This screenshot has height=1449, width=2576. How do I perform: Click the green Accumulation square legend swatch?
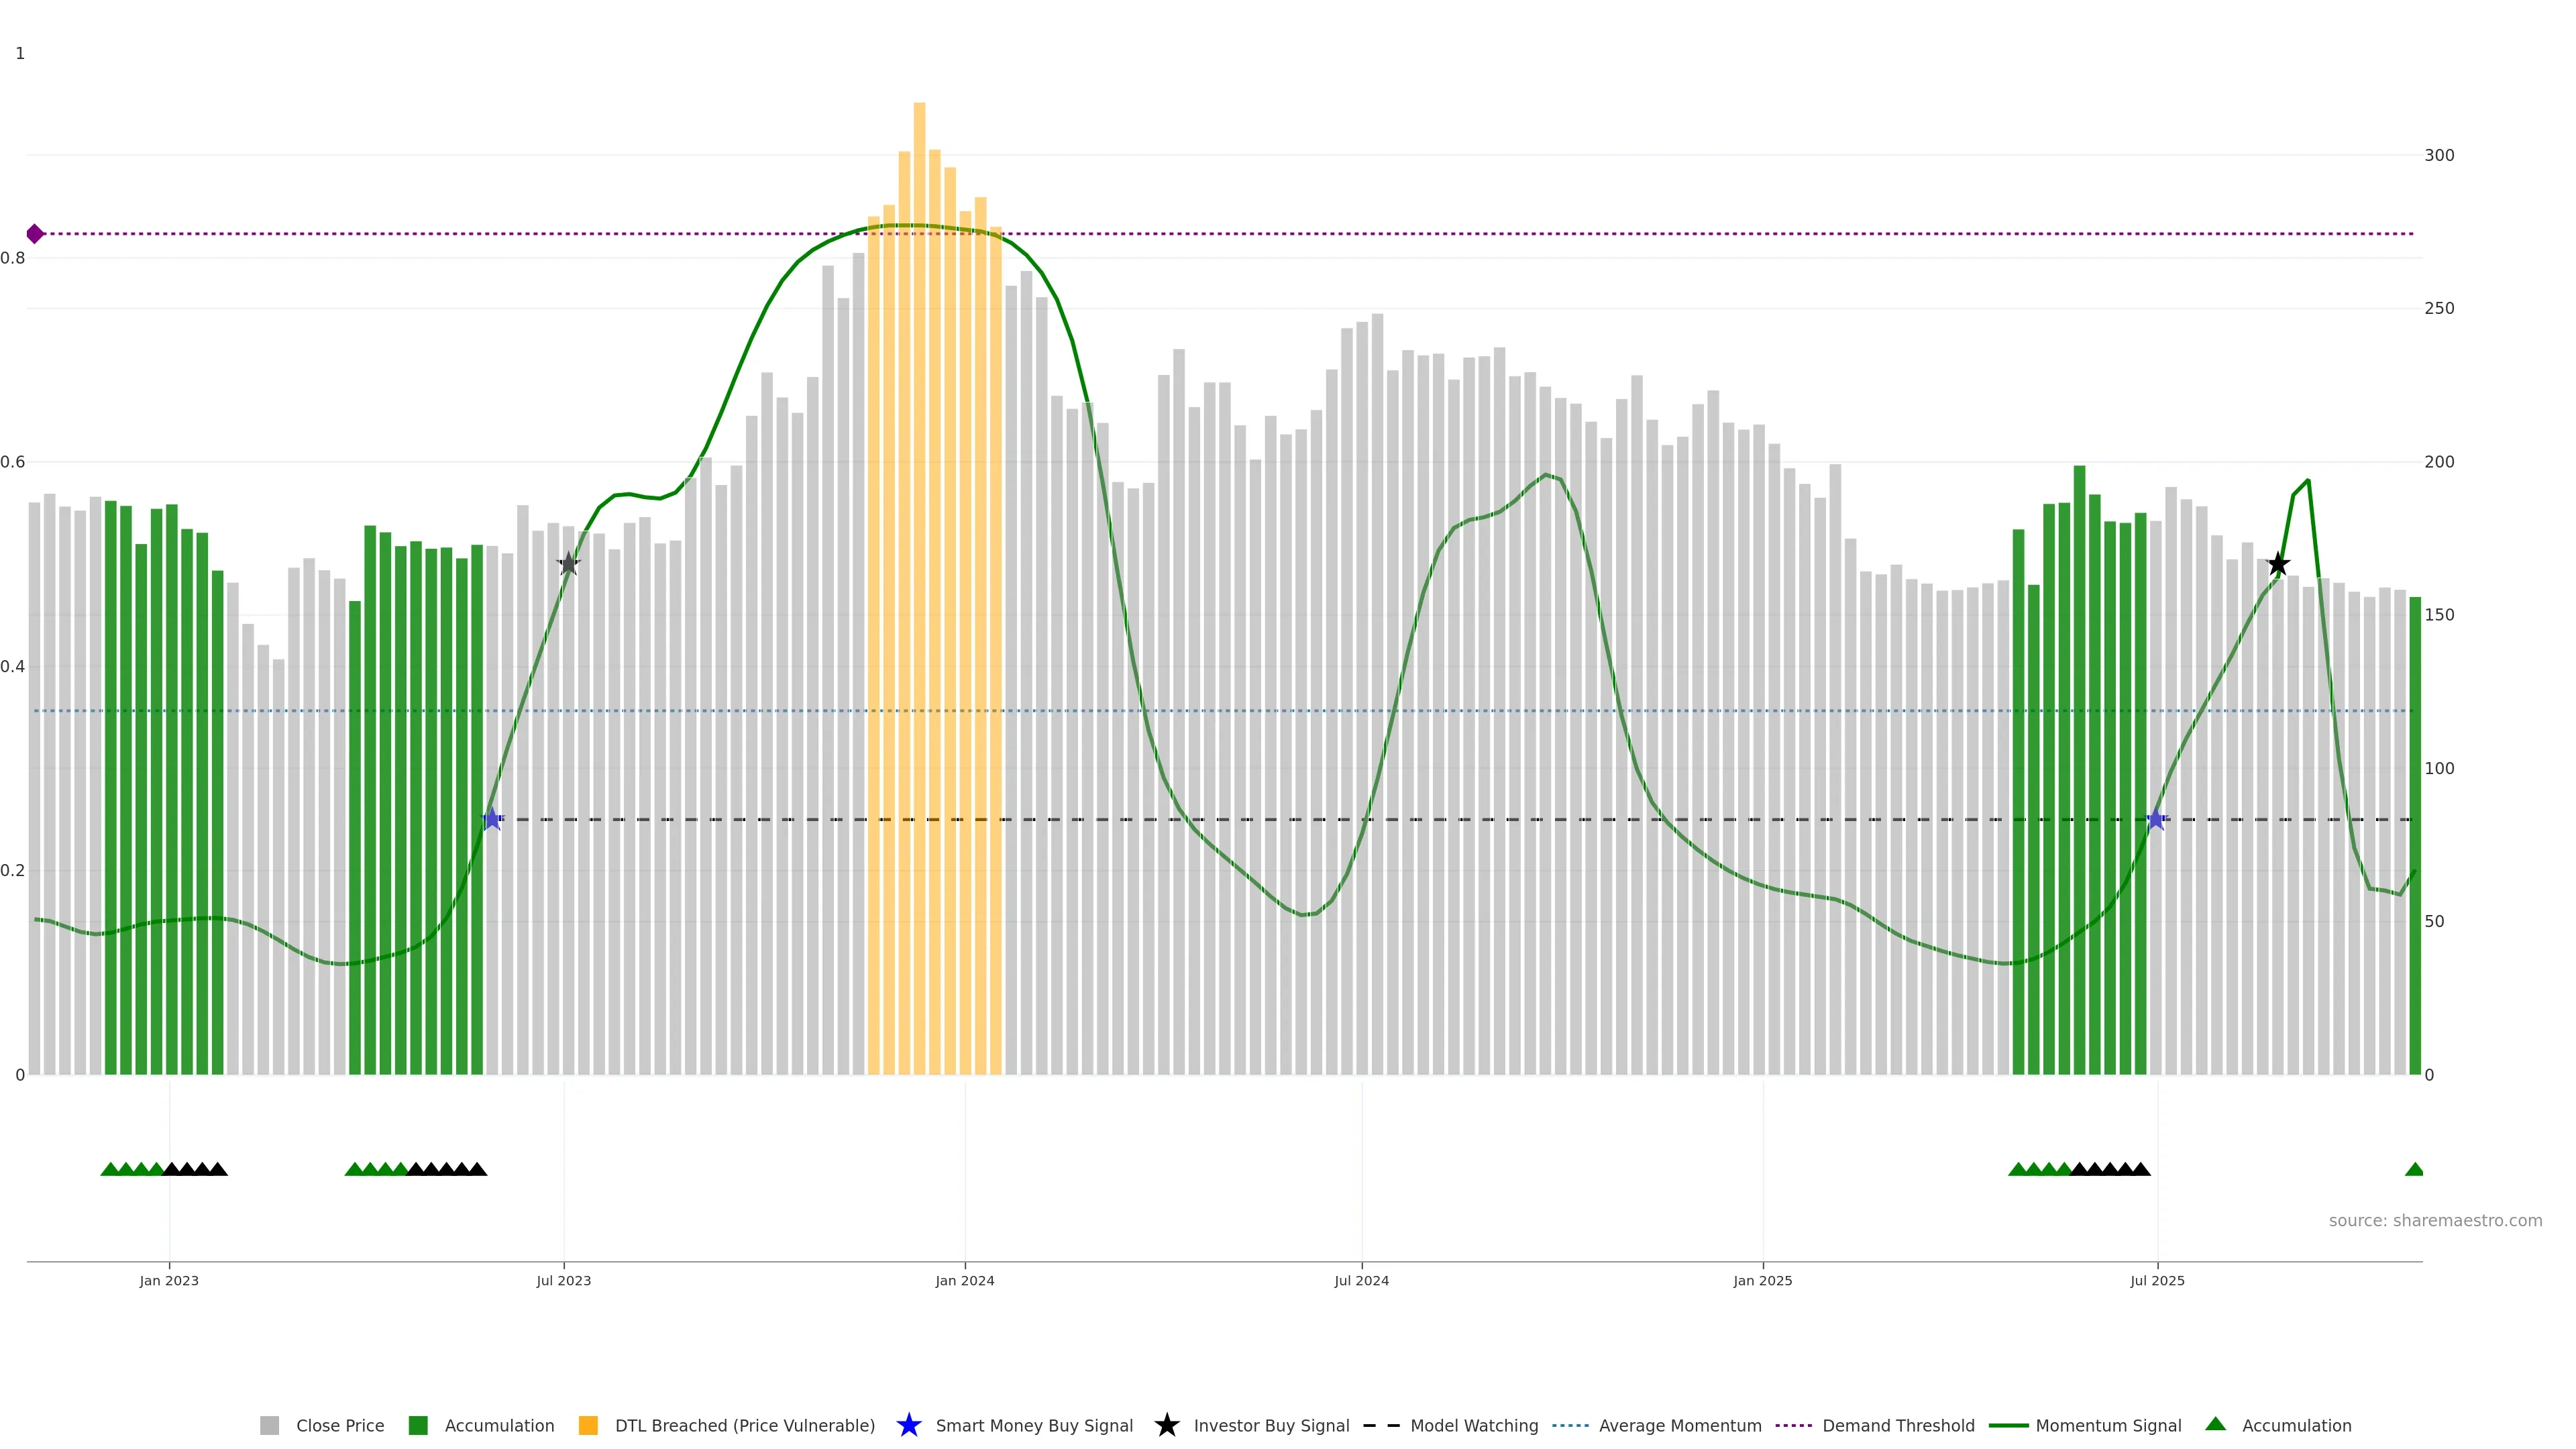(418, 1426)
